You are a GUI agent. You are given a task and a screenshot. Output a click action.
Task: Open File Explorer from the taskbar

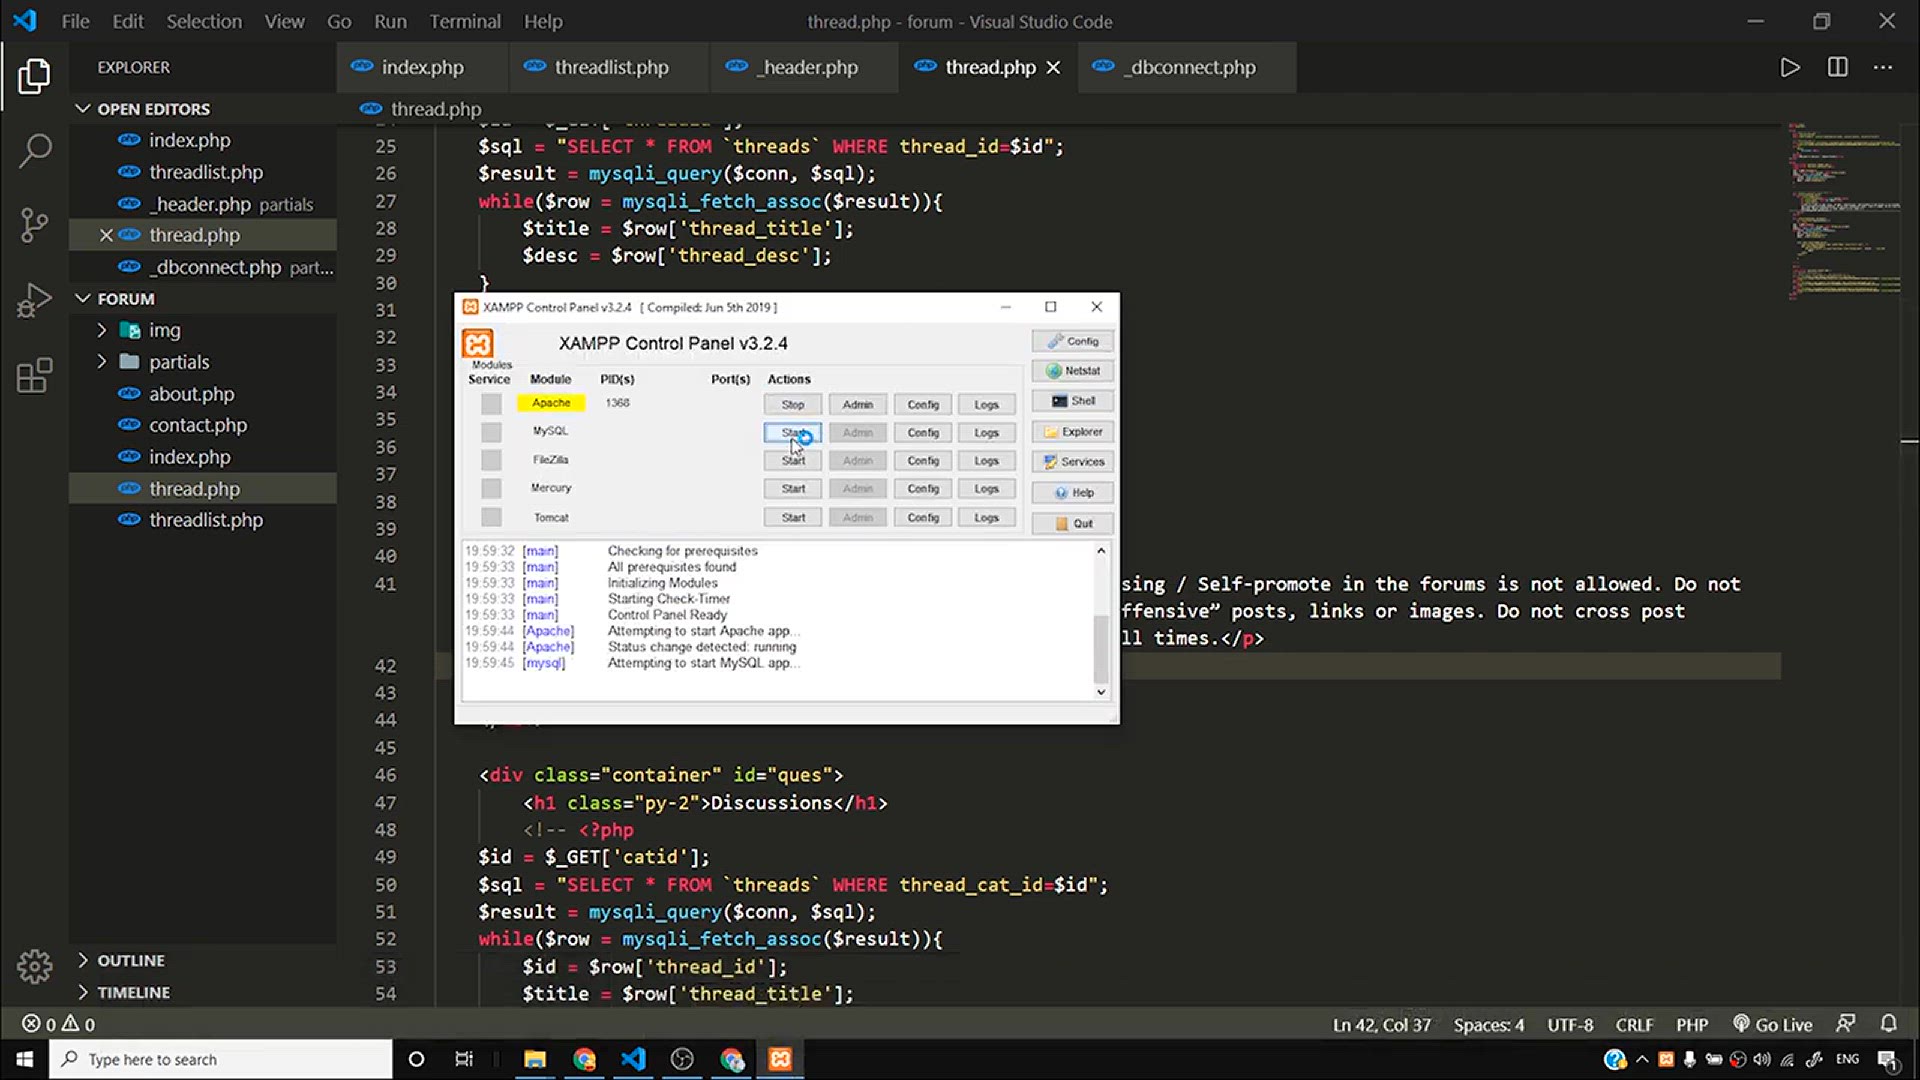click(x=535, y=1059)
